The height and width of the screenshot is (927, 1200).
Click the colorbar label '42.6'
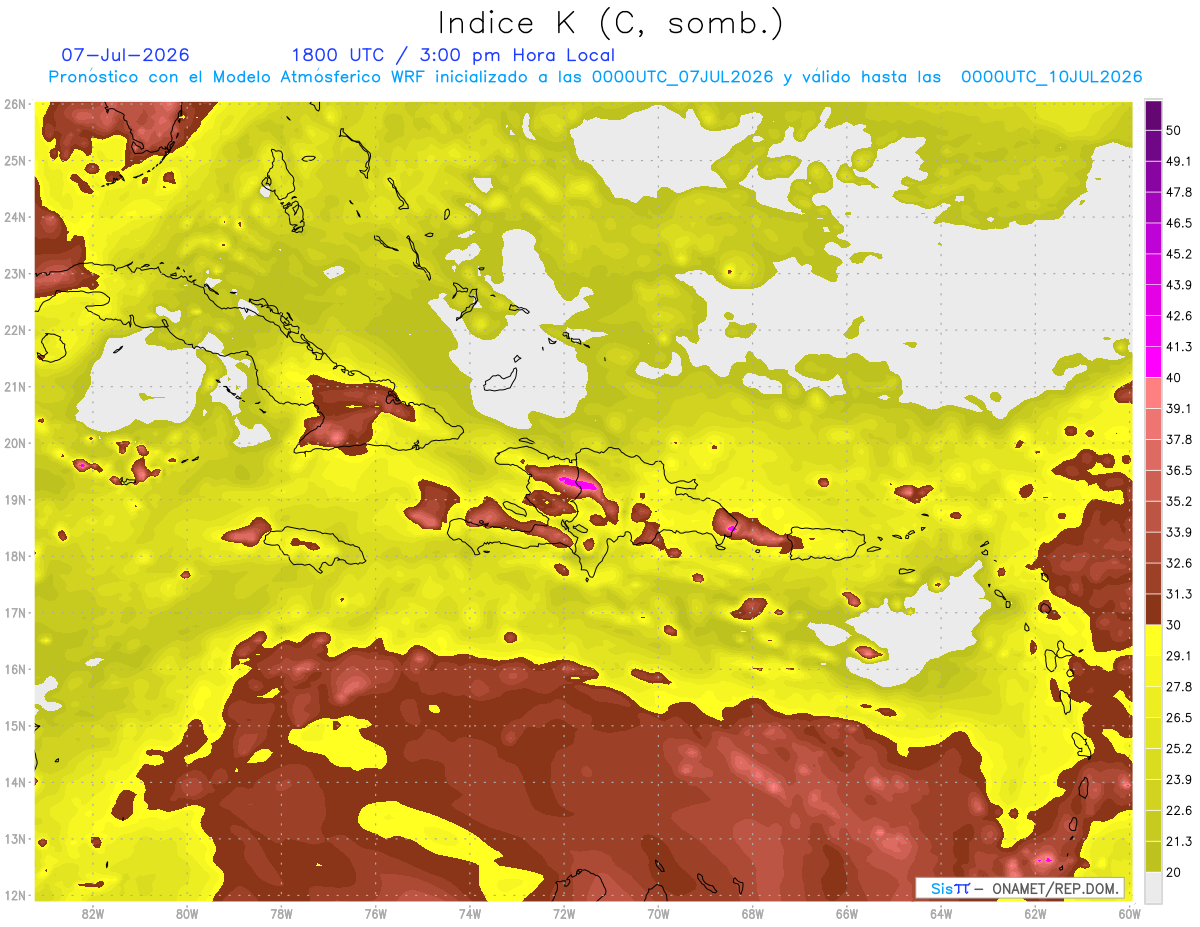click(x=1178, y=316)
